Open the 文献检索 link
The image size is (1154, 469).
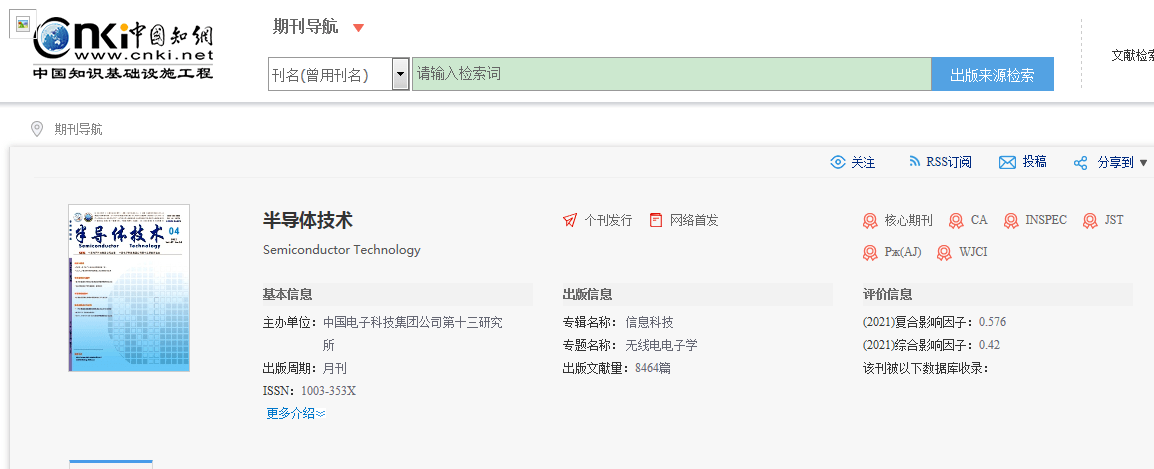pyautogui.click(x=1133, y=55)
